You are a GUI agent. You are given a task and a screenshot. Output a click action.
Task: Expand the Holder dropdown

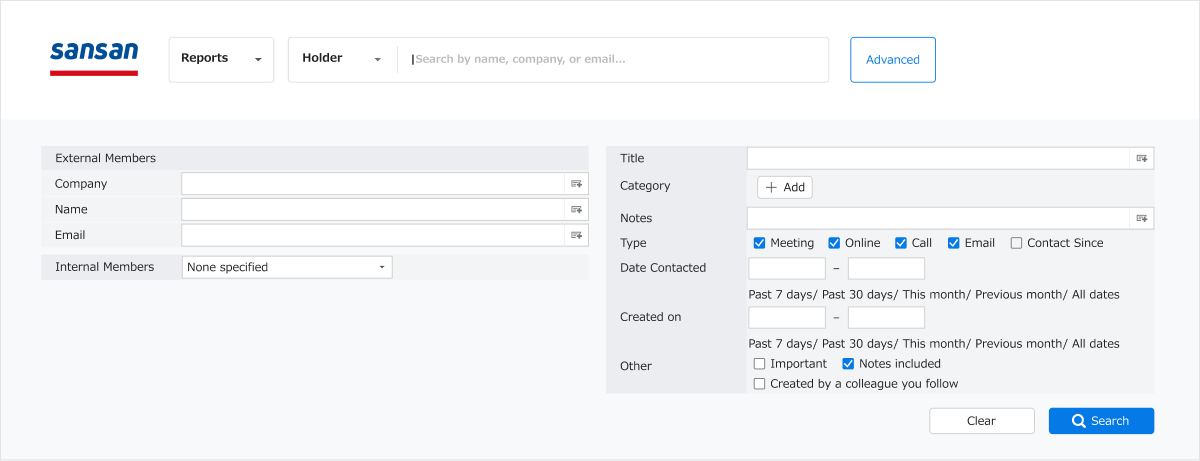click(342, 59)
